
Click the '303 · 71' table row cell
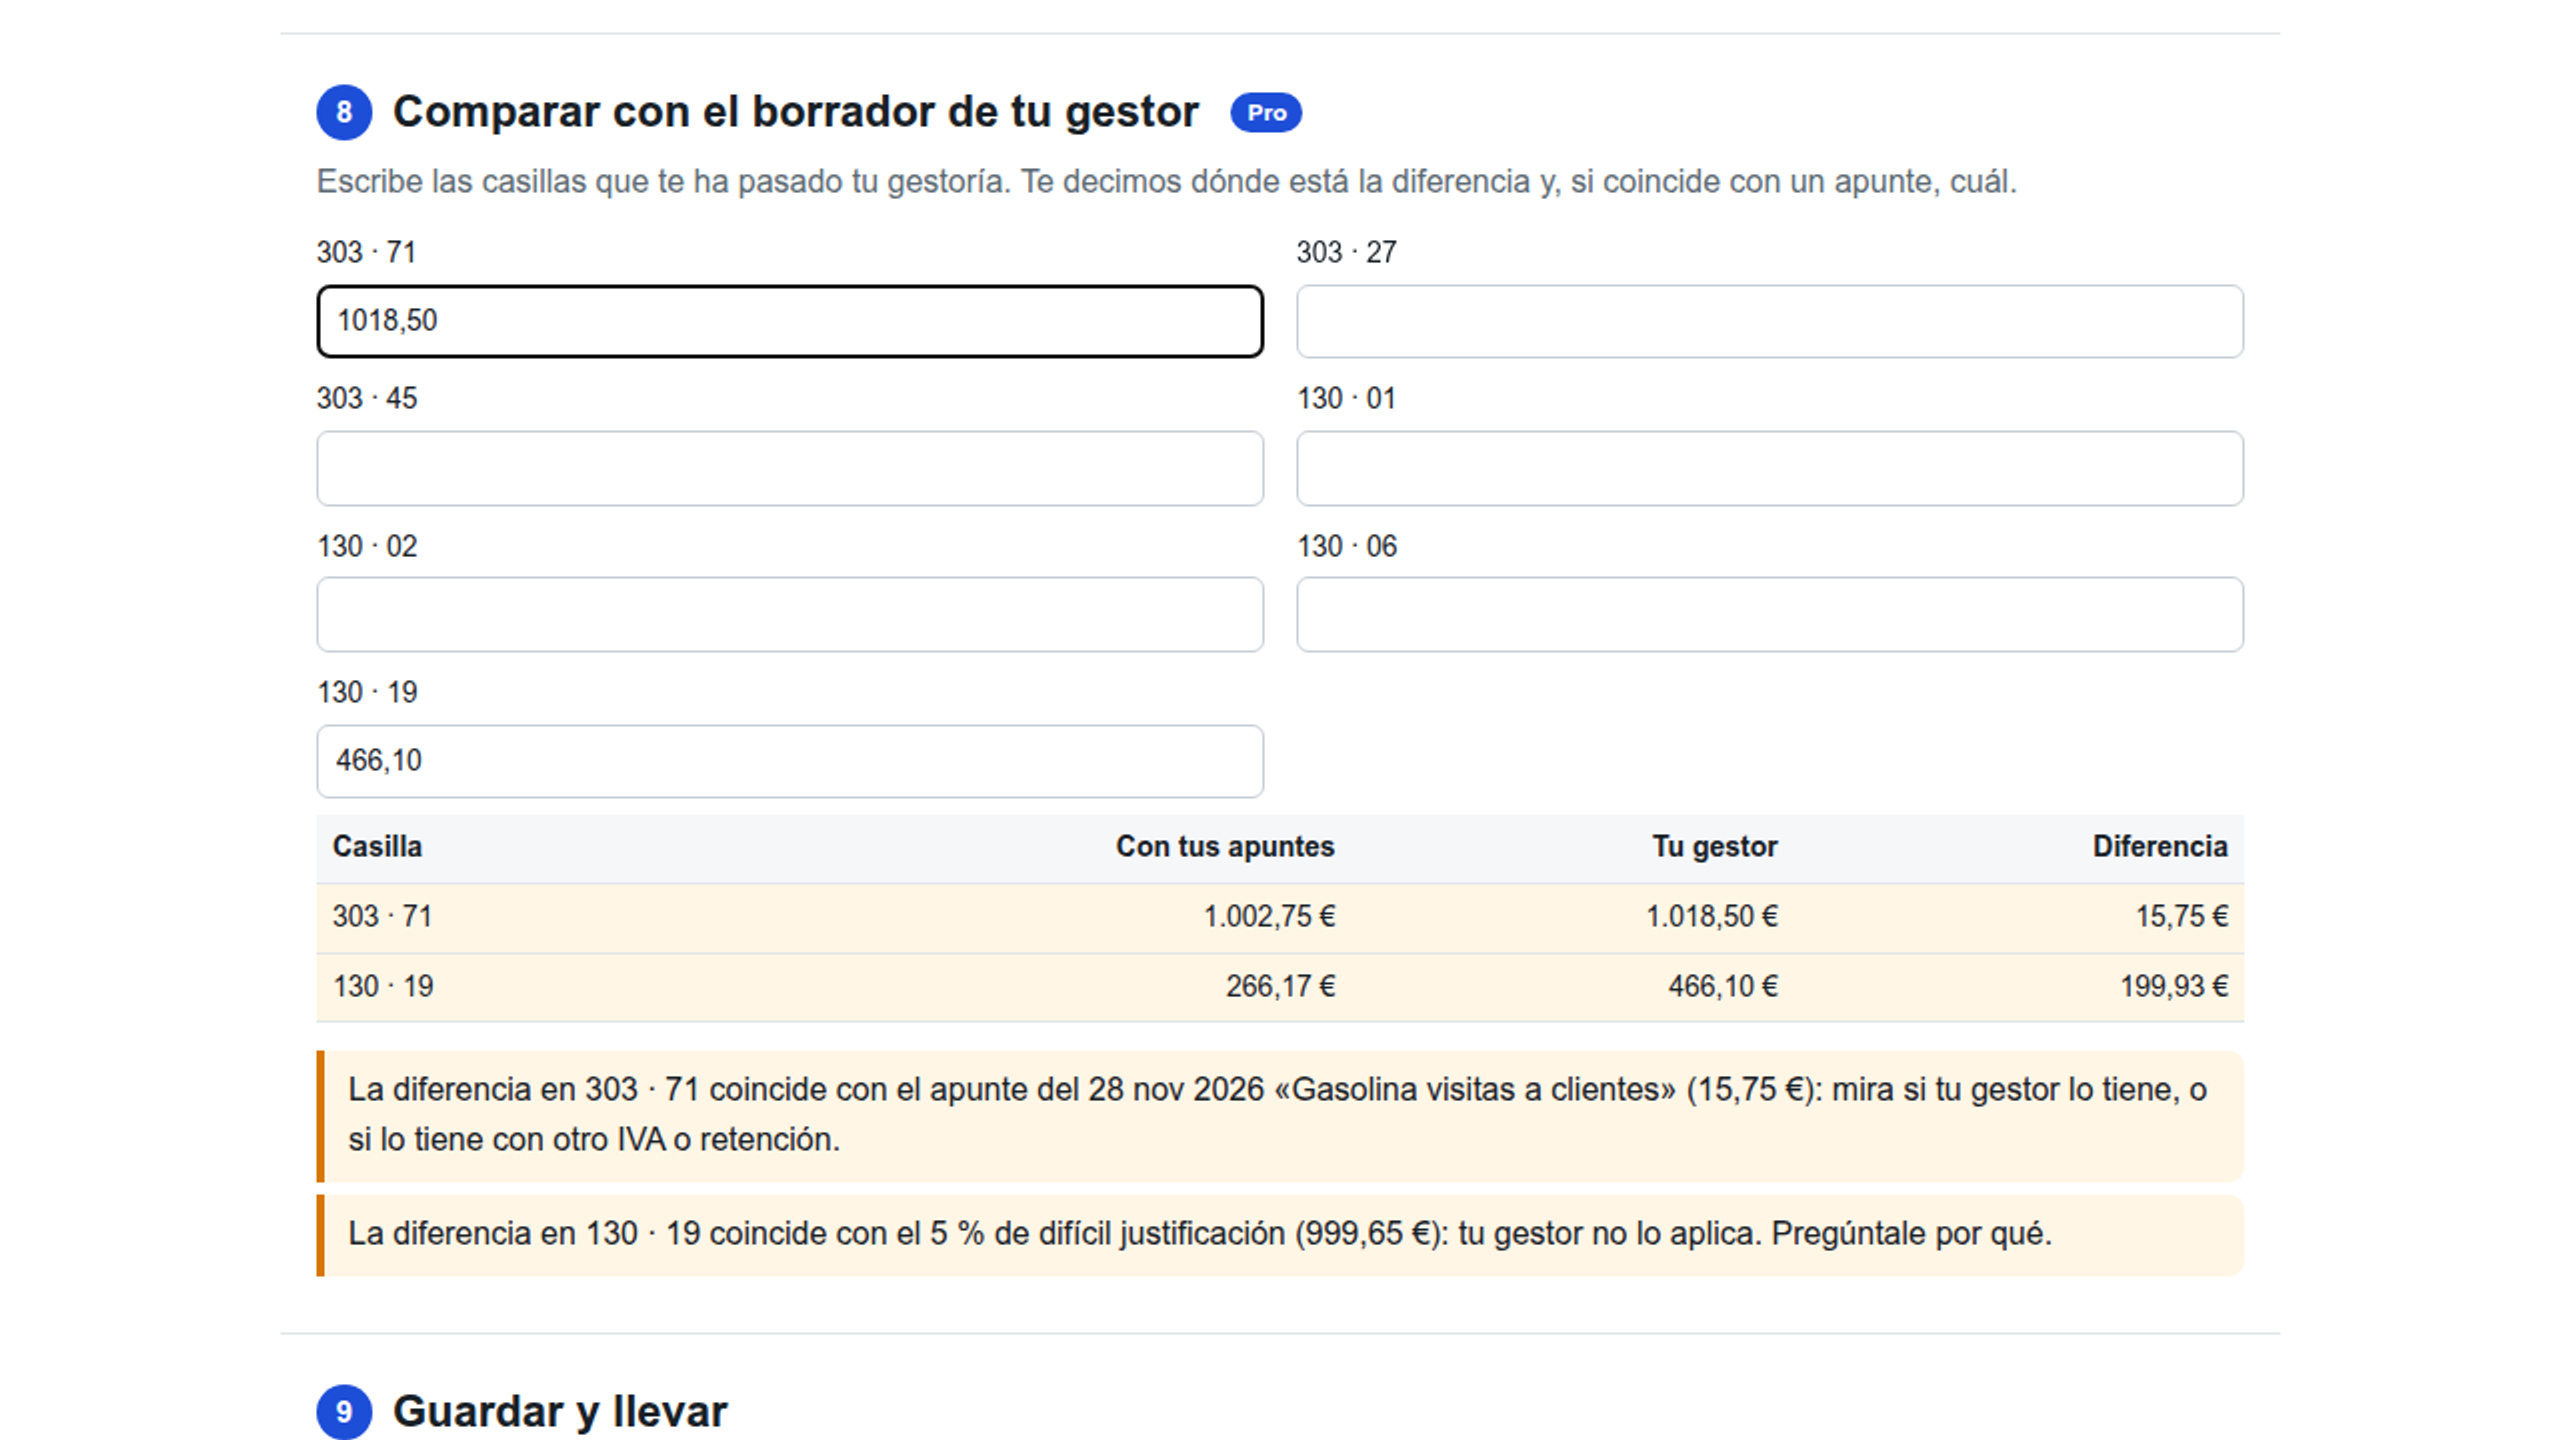pos(382,916)
